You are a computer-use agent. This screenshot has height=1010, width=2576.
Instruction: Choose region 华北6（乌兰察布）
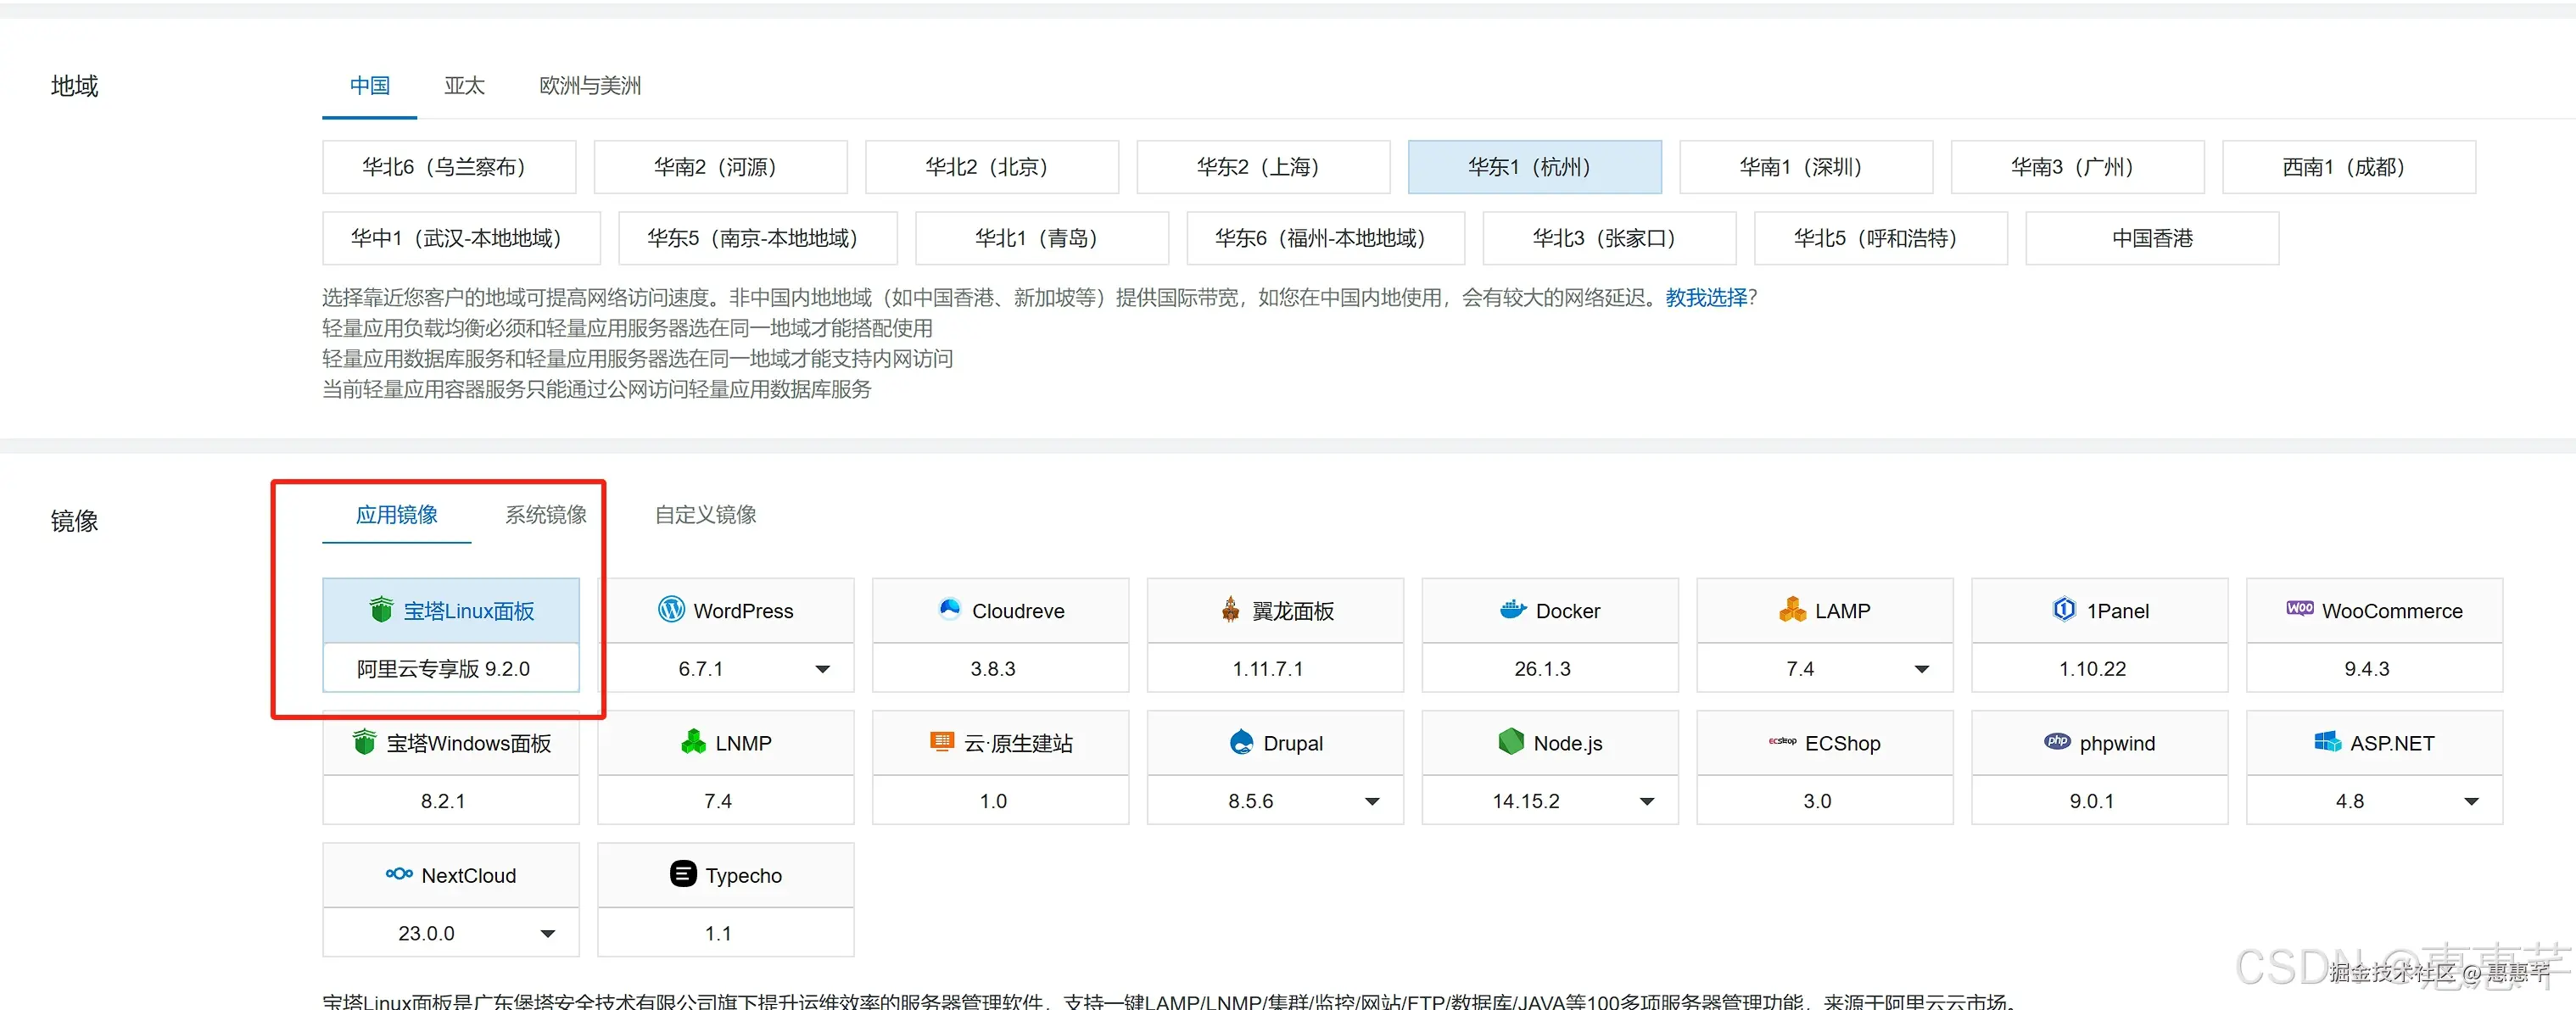point(449,167)
